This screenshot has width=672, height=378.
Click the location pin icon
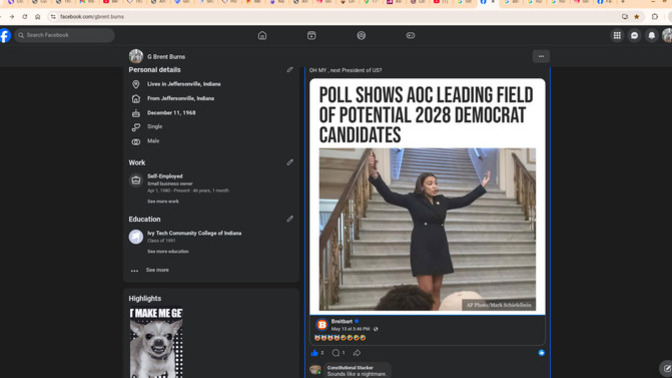pyautogui.click(x=136, y=84)
